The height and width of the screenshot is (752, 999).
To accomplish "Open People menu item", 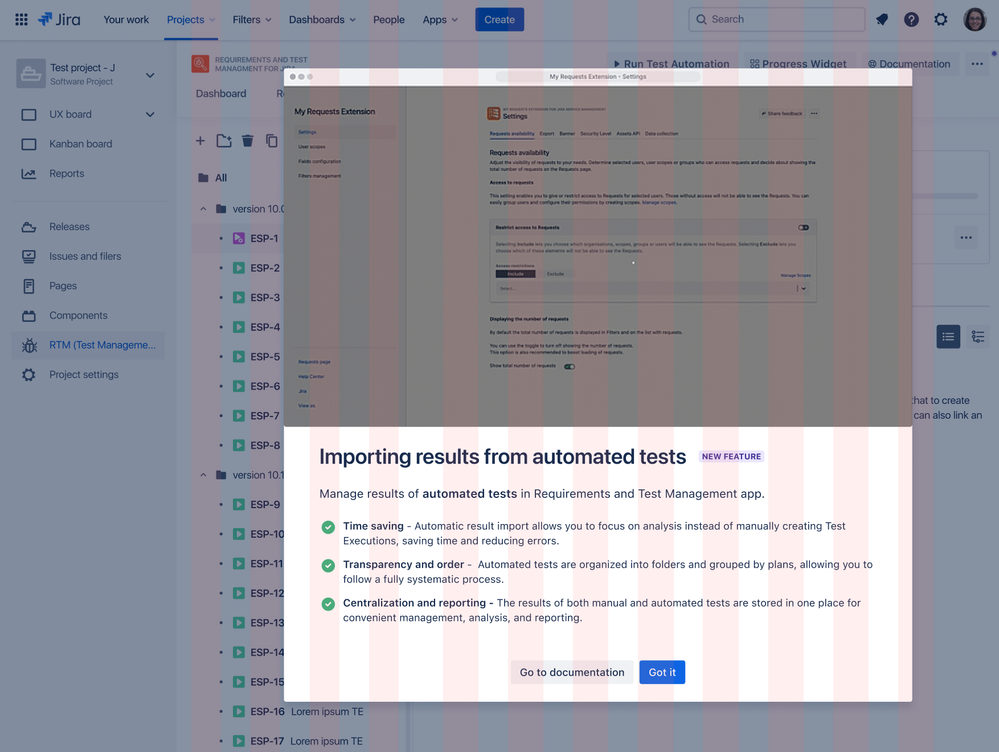I will pyautogui.click(x=389, y=20).
